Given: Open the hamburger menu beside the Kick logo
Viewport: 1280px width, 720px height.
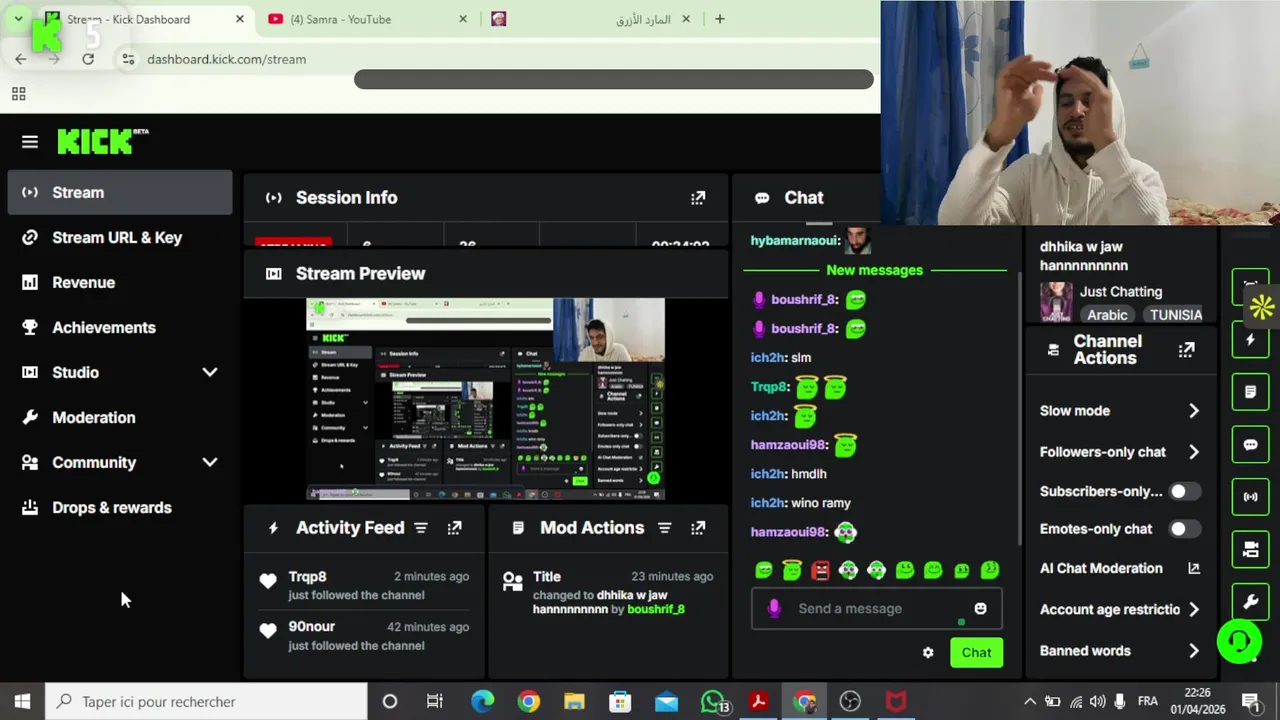Looking at the screenshot, I should [30, 142].
